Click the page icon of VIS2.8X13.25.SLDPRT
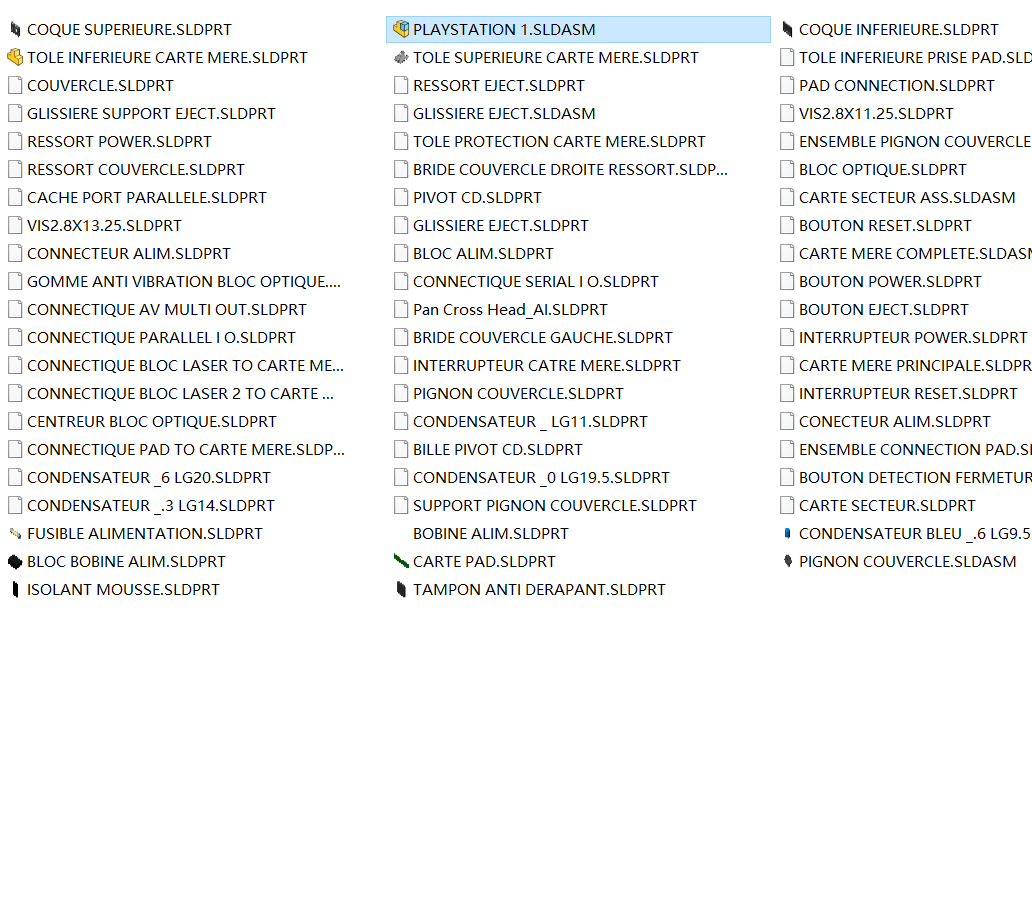This screenshot has width=1032, height=899. [x=15, y=226]
